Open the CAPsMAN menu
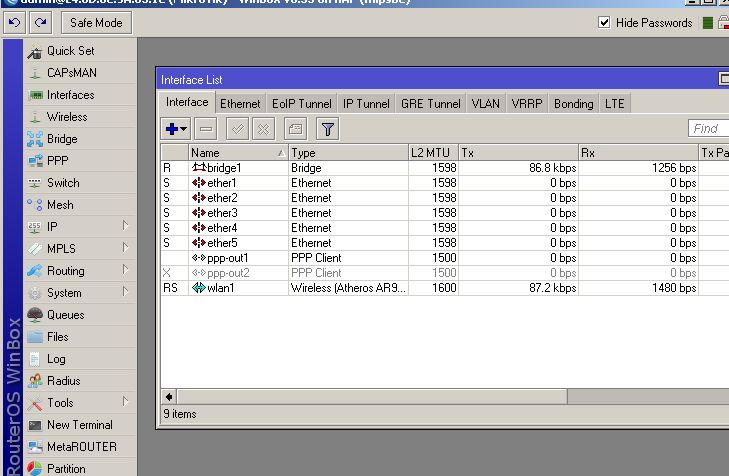This screenshot has width=729, height=476. 80,73
